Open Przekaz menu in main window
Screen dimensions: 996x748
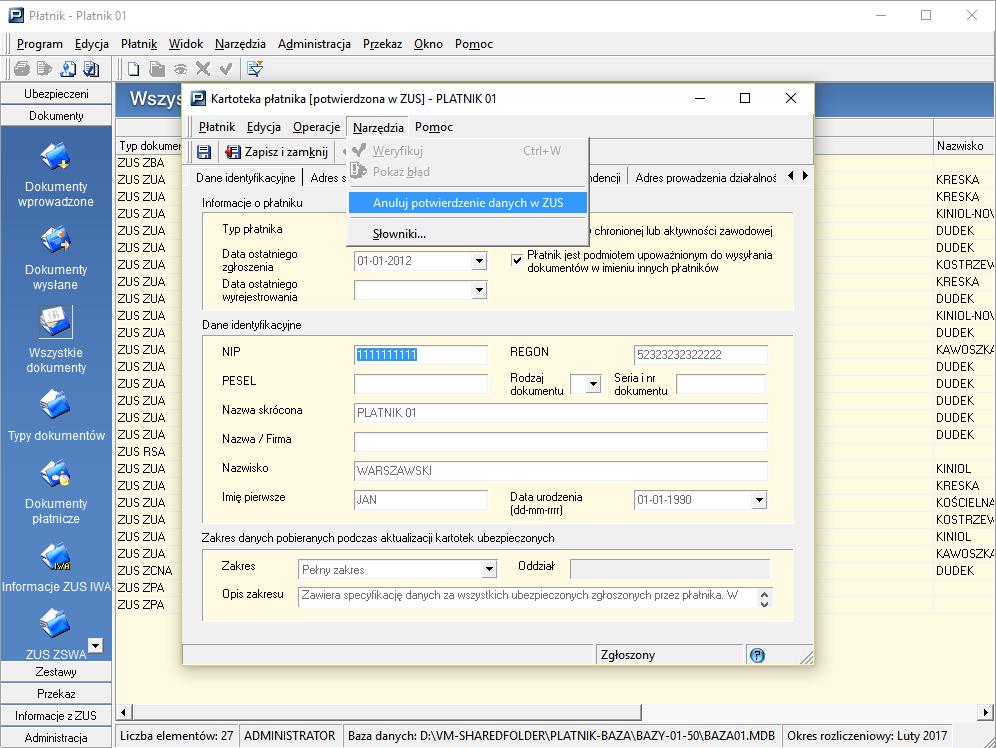click(382, 44)
